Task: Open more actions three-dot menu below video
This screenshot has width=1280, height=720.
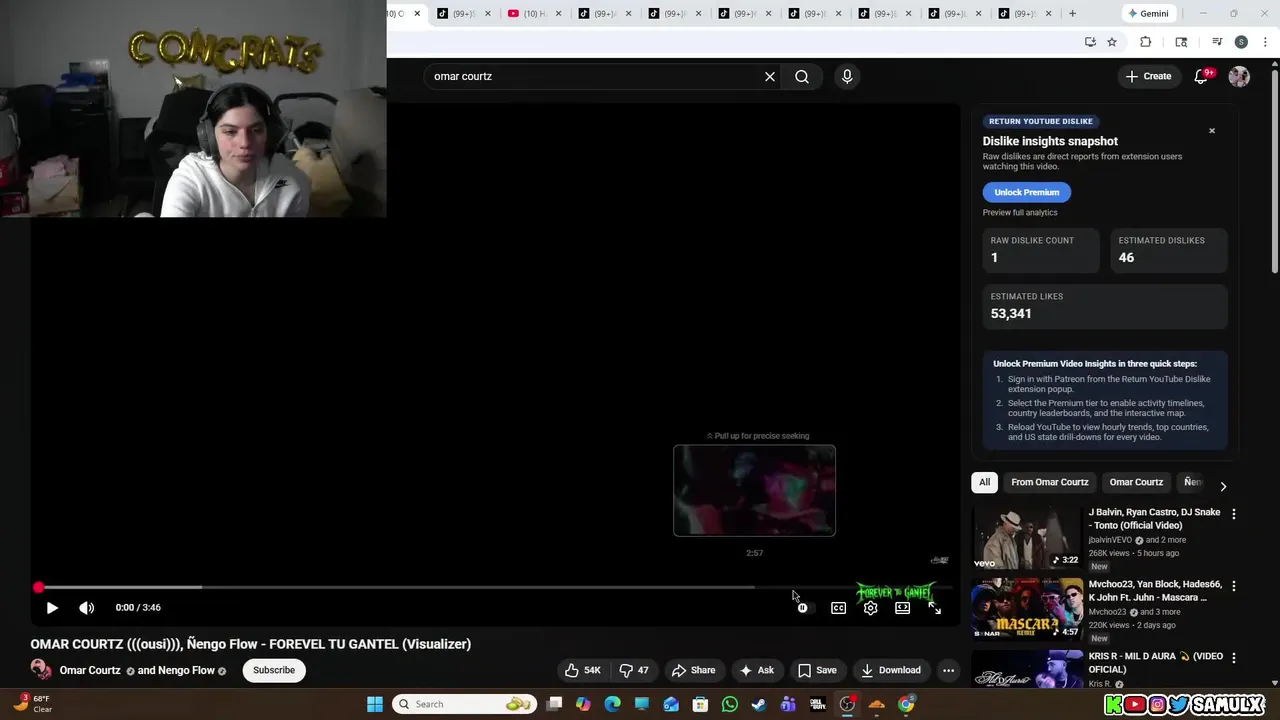Action: (x=948, y=670)
